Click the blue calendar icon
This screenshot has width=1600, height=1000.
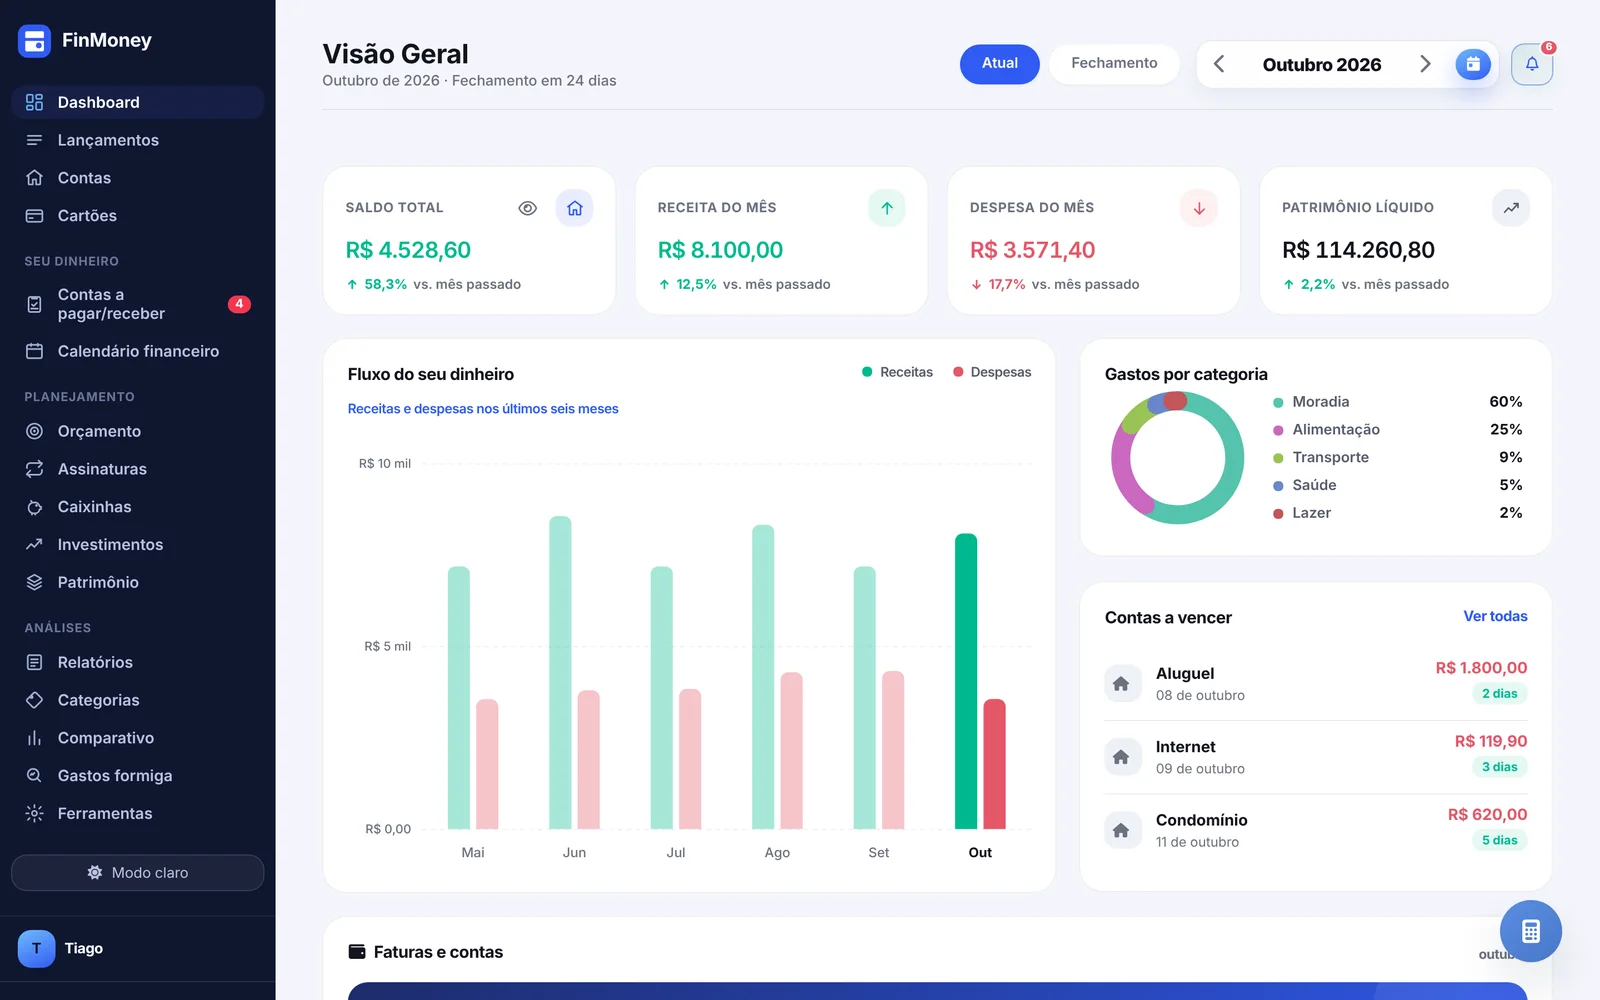pos(1473,64)
